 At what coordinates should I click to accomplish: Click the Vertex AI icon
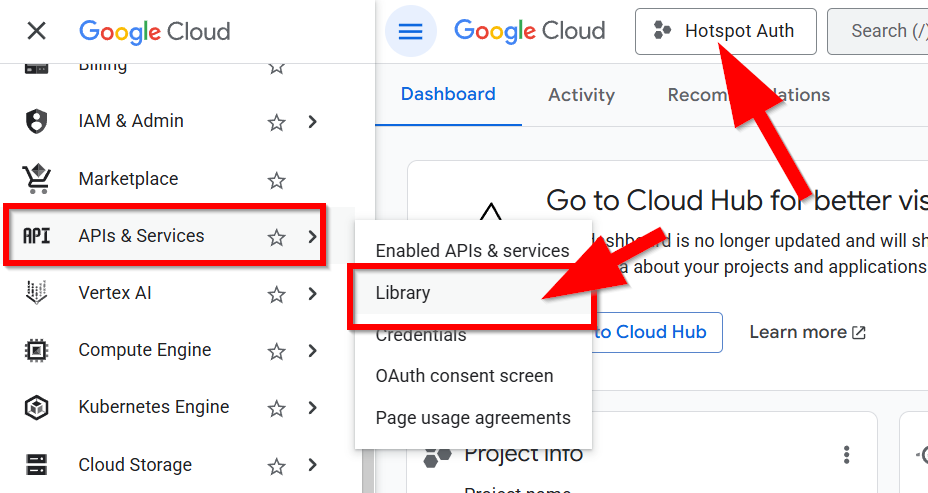coord(36,294)
